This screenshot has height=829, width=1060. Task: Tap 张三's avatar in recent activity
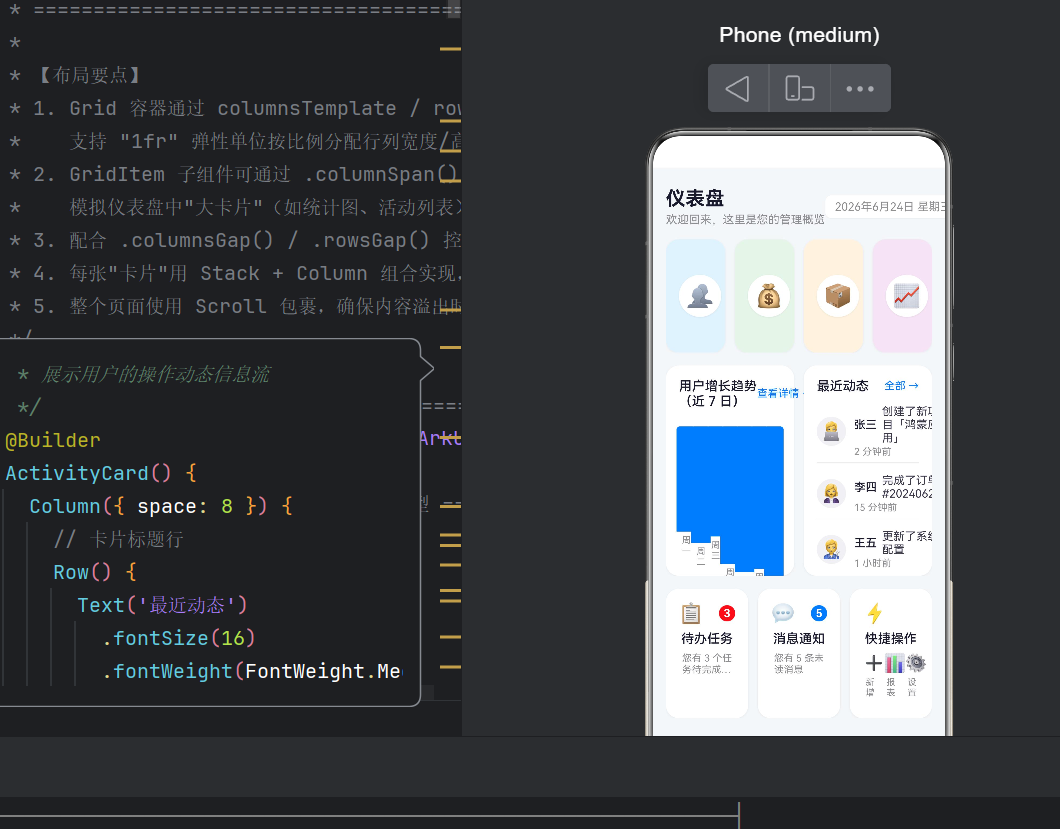(832, 431)
